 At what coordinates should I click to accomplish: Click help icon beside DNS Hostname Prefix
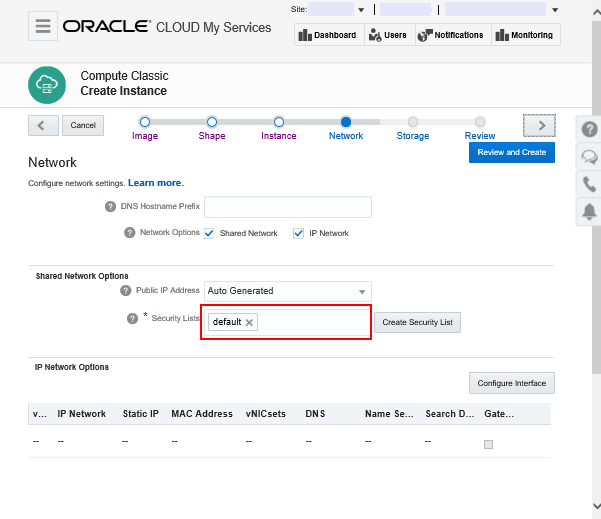coord(110,207)
